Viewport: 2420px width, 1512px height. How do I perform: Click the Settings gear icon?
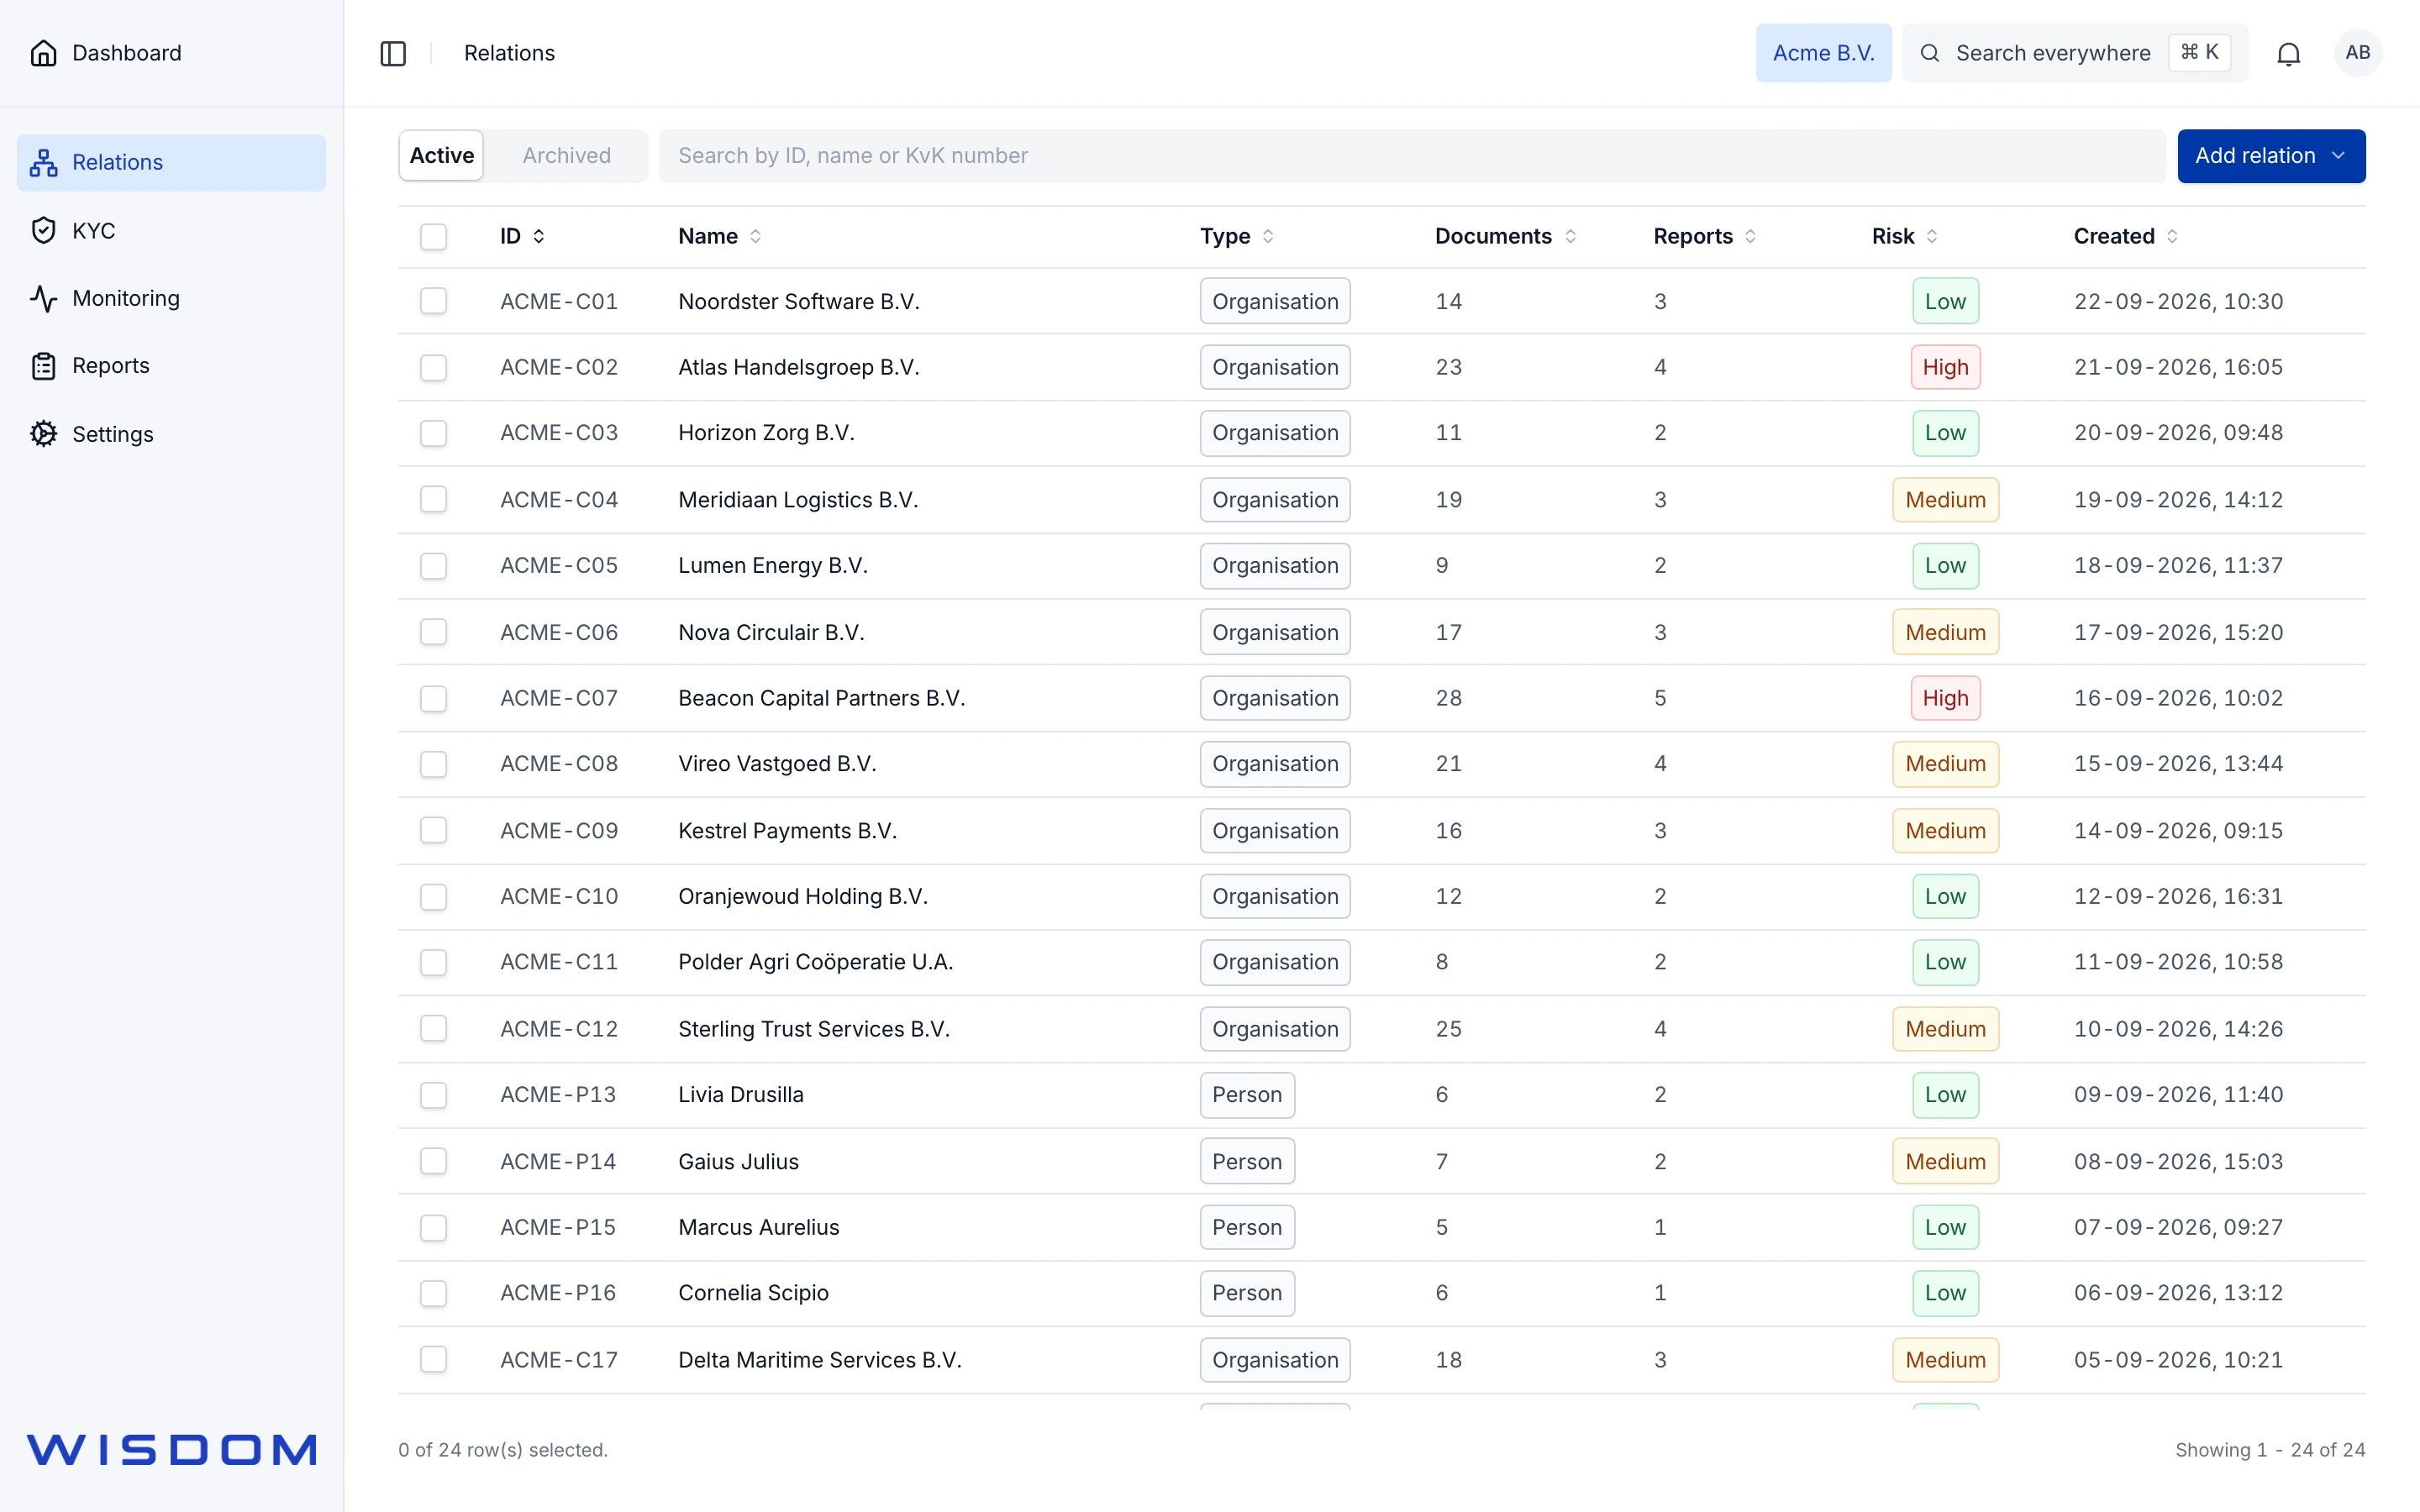click(43, 434)
